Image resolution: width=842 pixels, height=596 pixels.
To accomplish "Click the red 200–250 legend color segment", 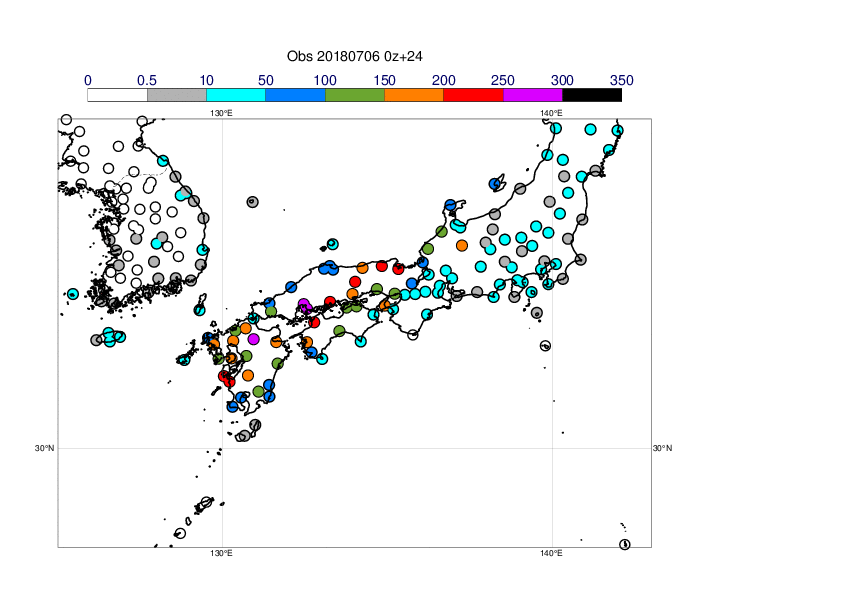I will (474, 95).
